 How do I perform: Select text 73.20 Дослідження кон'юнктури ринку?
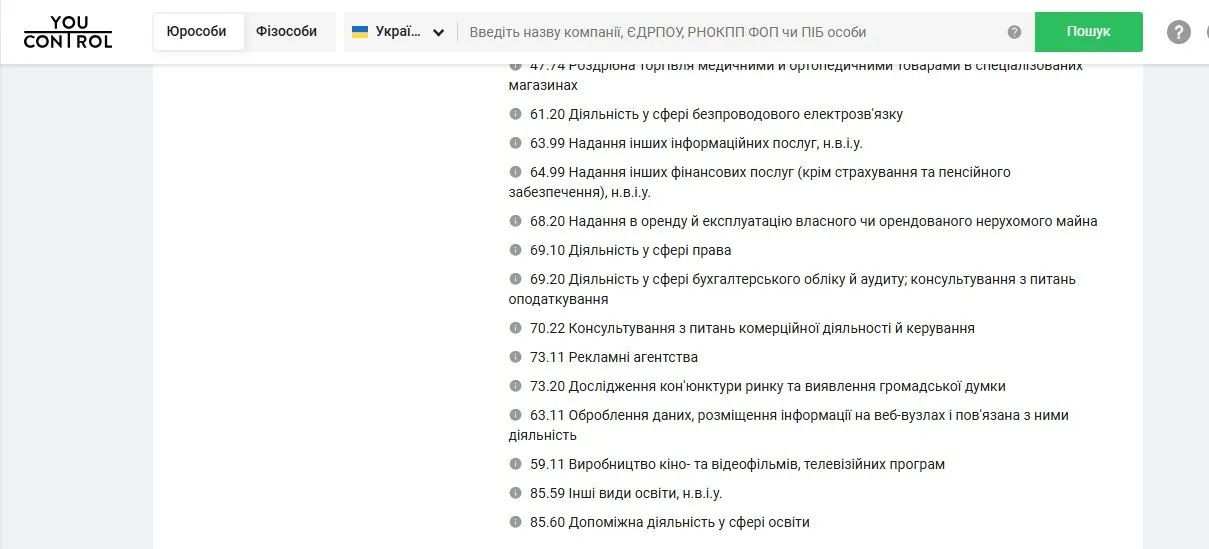coord(768,386)
